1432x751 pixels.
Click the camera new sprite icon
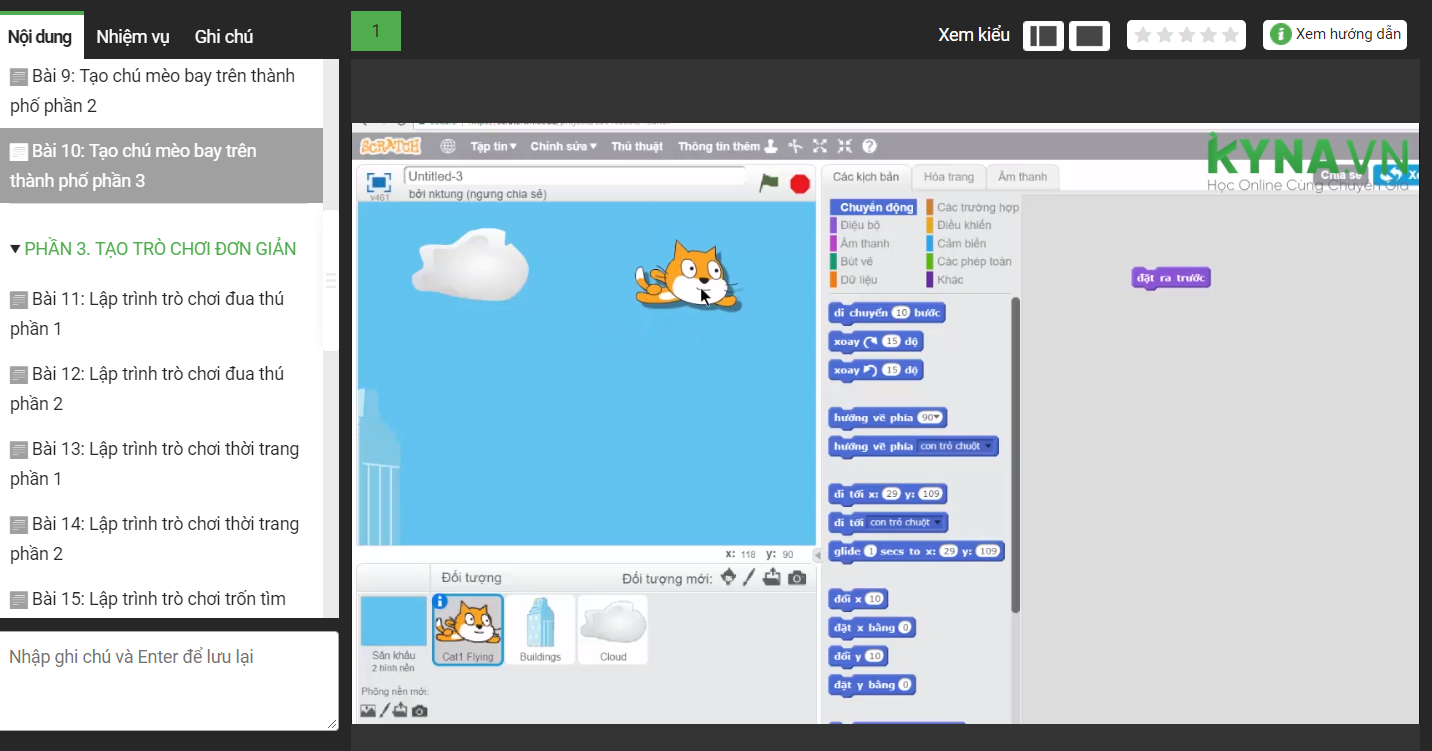[796, 577]
